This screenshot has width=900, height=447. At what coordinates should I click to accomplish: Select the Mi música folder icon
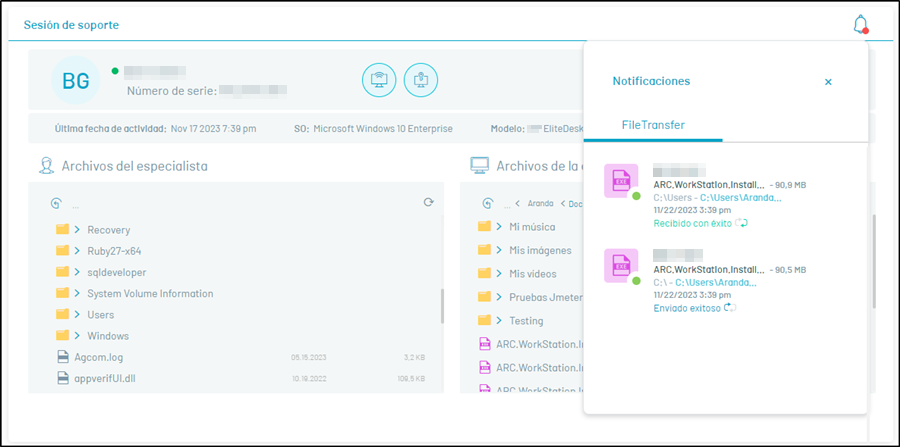pos(485,227)
